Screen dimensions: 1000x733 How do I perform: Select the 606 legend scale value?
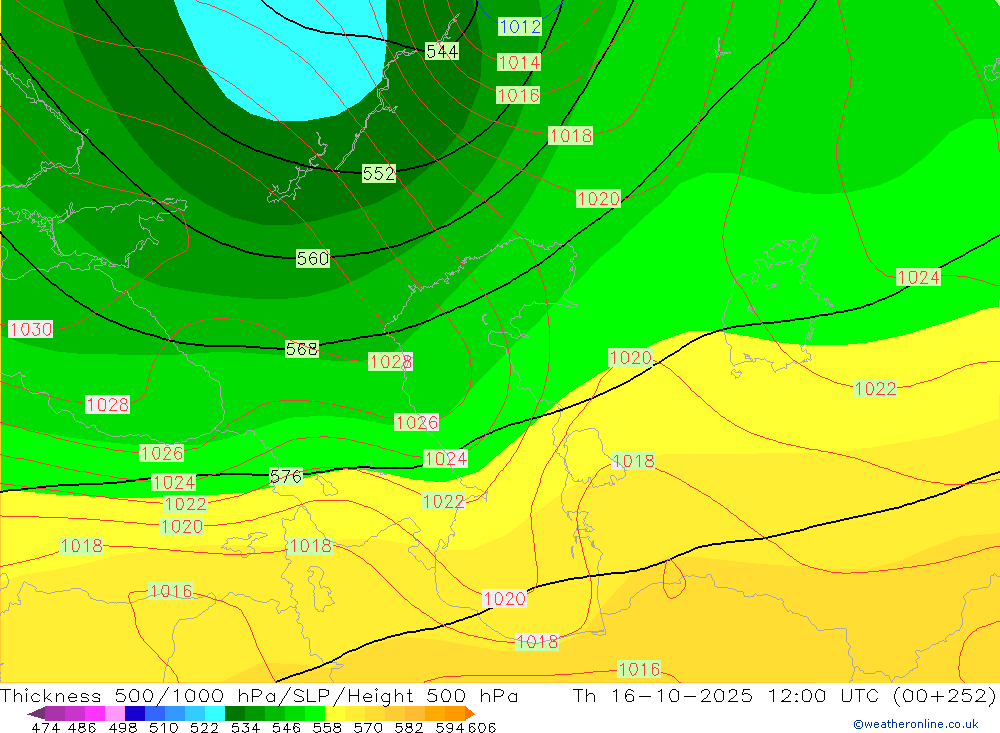tap(482, 727)
